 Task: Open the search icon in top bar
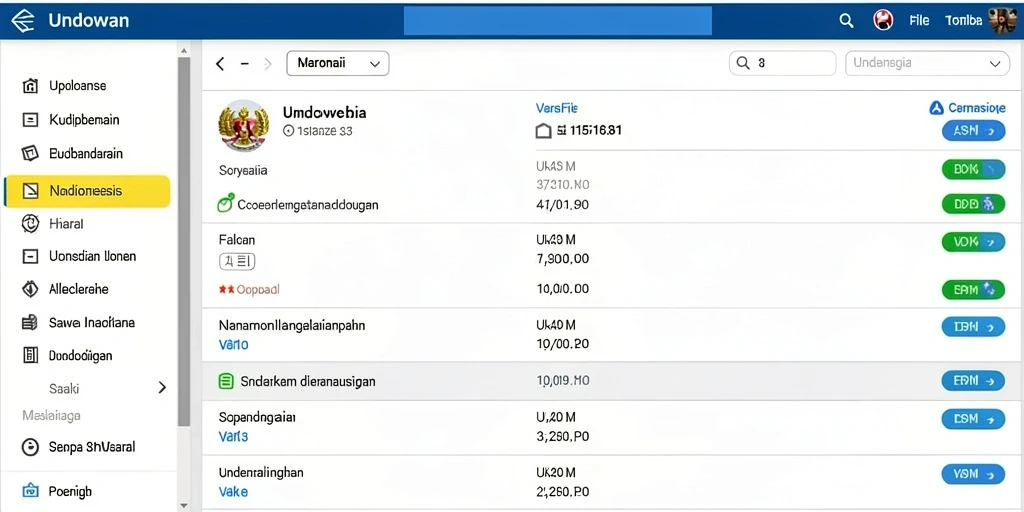846,21
